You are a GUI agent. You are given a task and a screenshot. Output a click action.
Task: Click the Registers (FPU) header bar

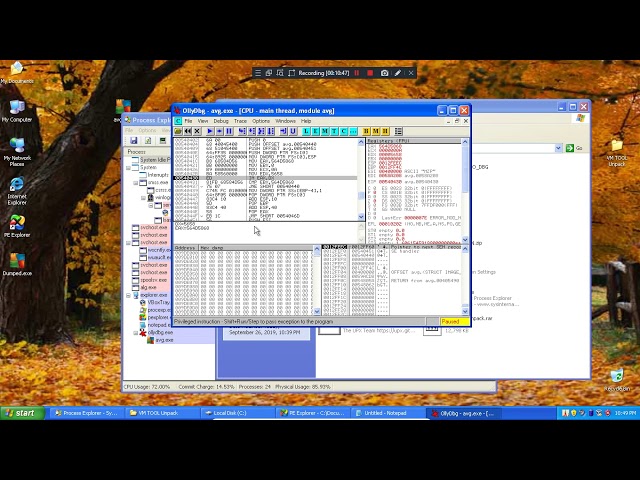click(x=414, y=141)
